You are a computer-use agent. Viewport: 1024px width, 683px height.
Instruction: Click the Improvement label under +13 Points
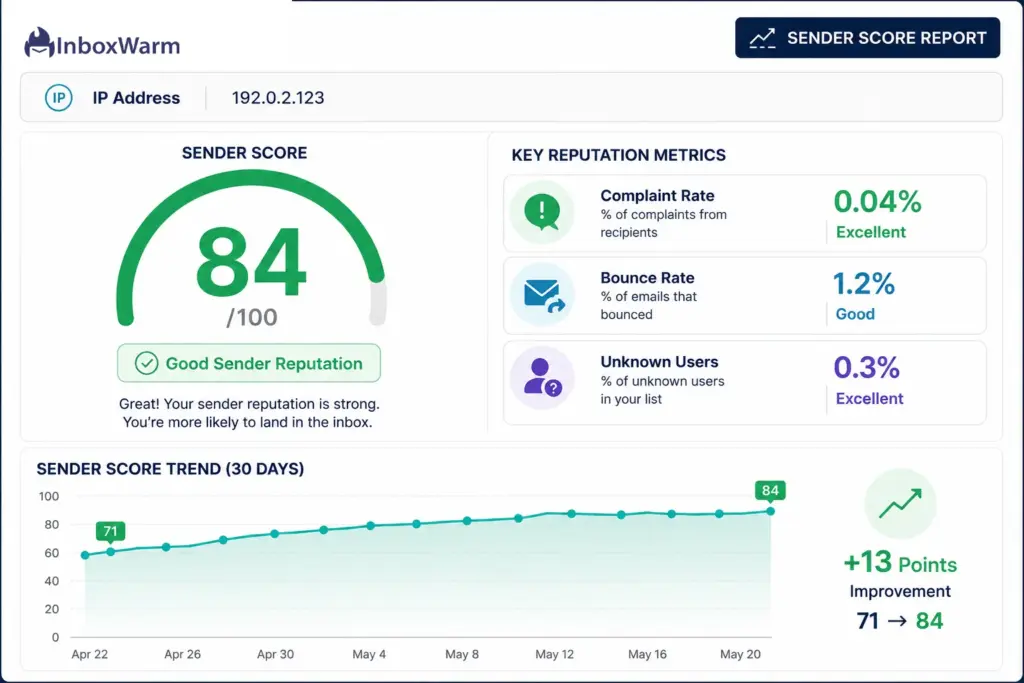pos(900,592)
